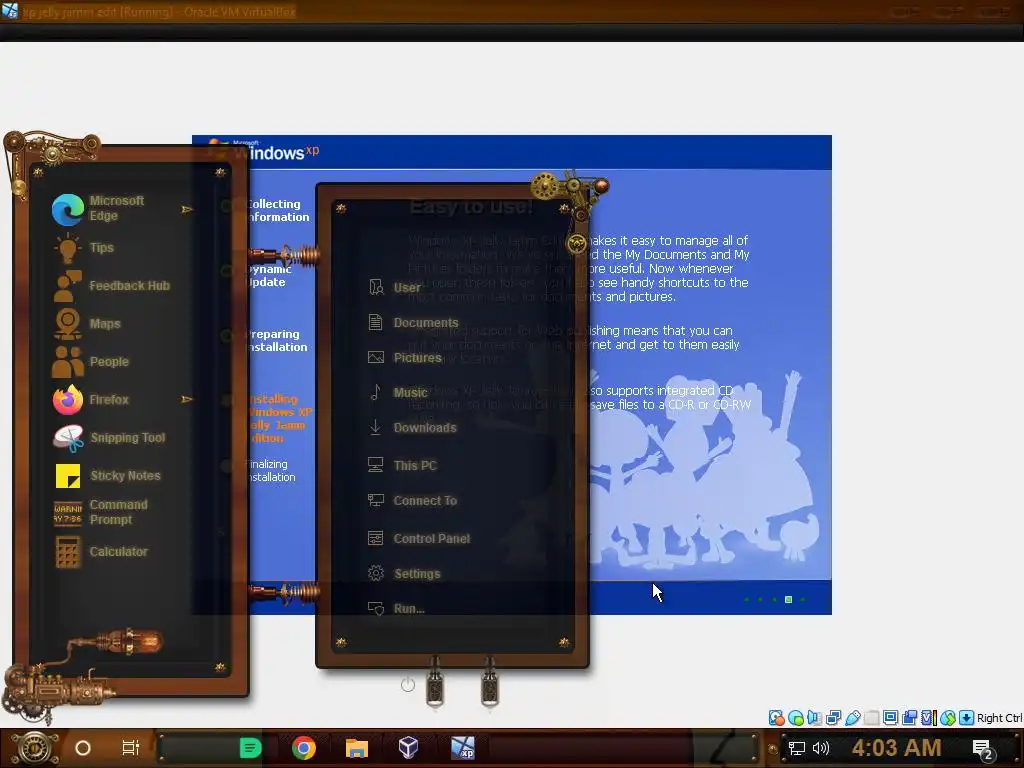Open the People app
Image resolution: width=1024 pixels, height=768 pixels.
91,362
